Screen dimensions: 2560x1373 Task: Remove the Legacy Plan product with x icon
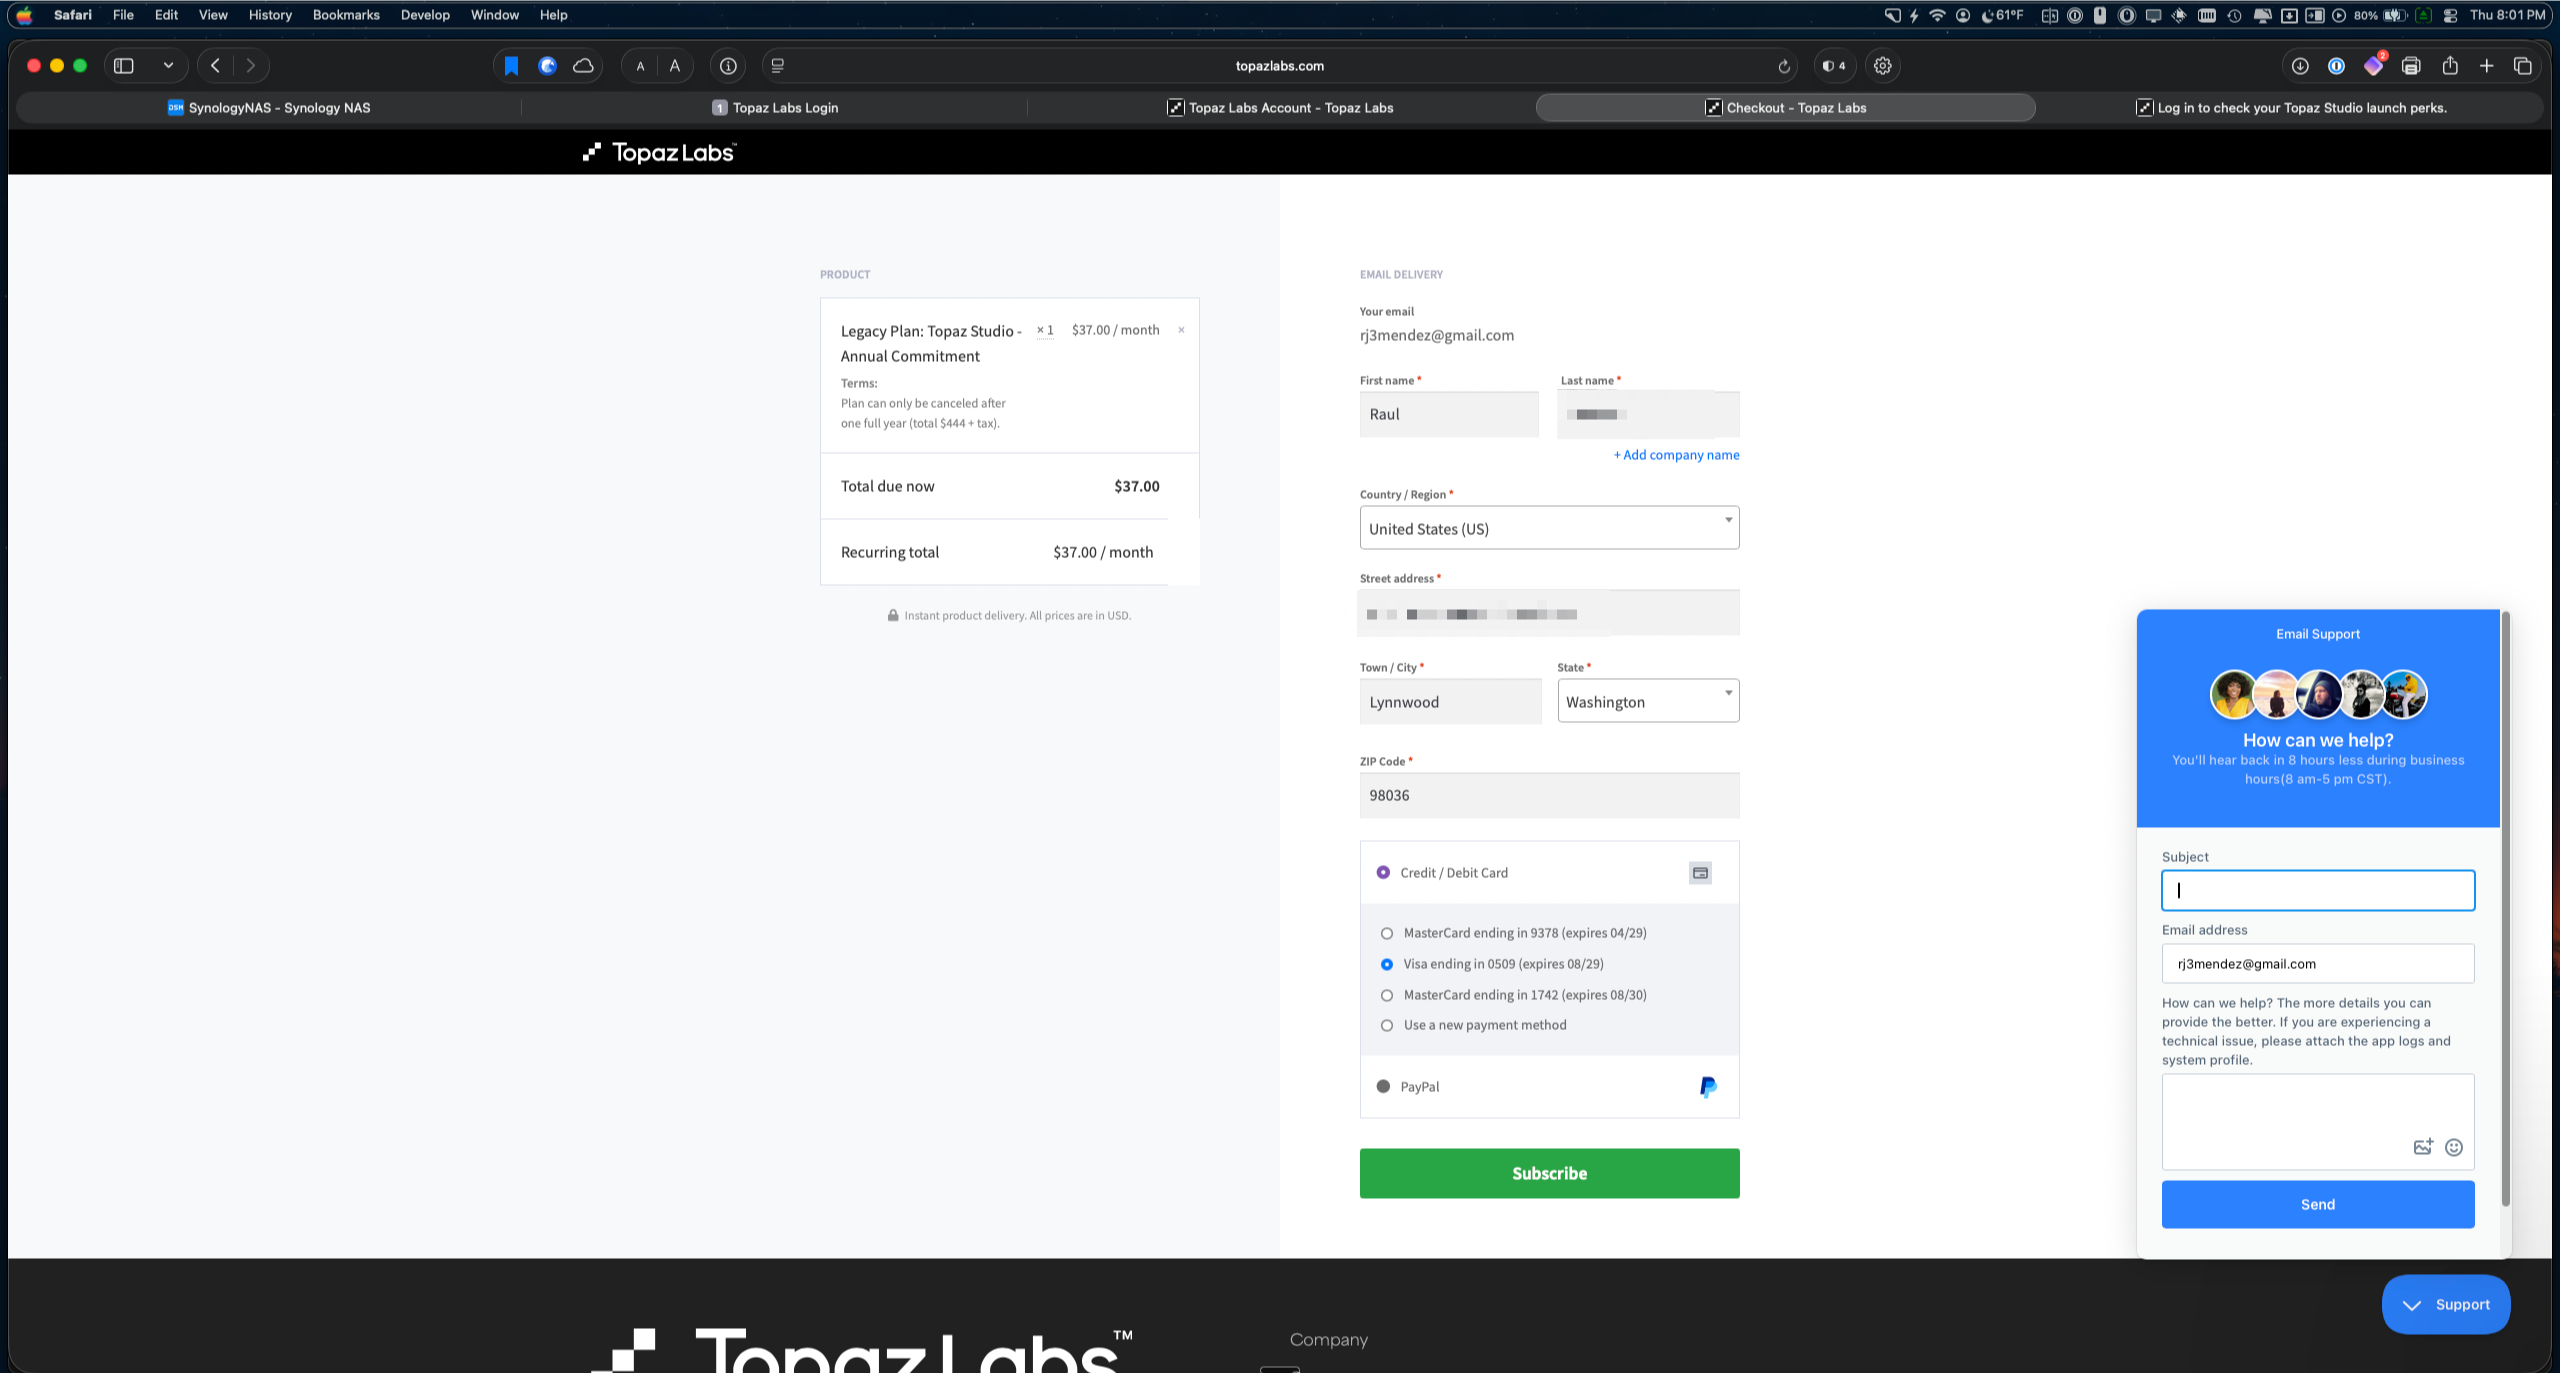[x=1181, y=330]
